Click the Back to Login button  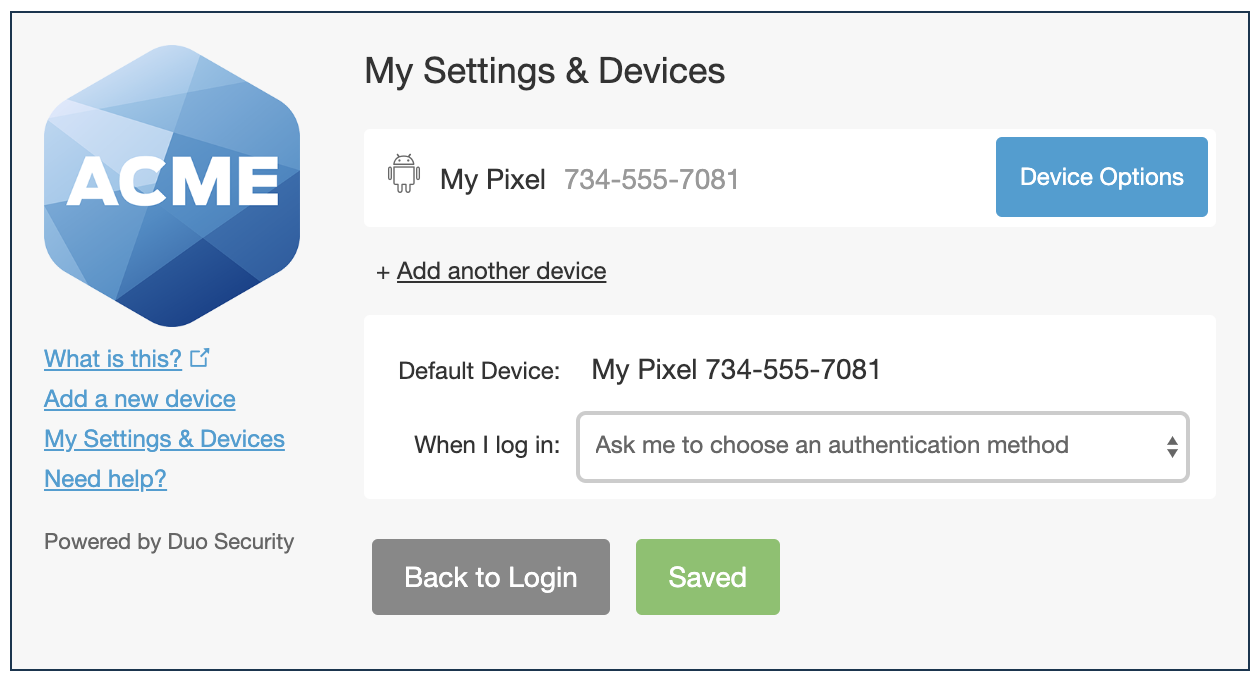pyautogui.click(x=490, y=576)
